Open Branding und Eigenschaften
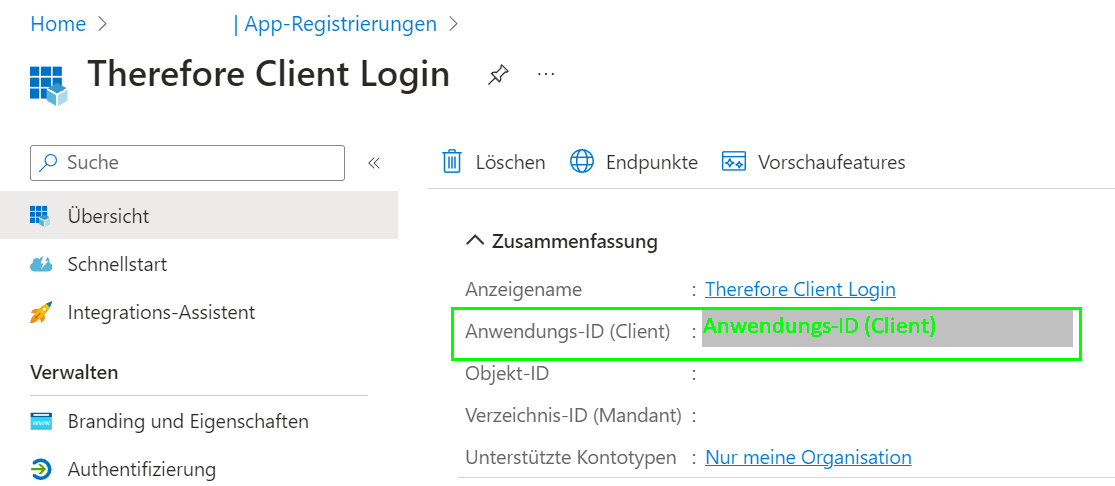The width and height of the screenshot is (1115, 486). click(188, 421)
